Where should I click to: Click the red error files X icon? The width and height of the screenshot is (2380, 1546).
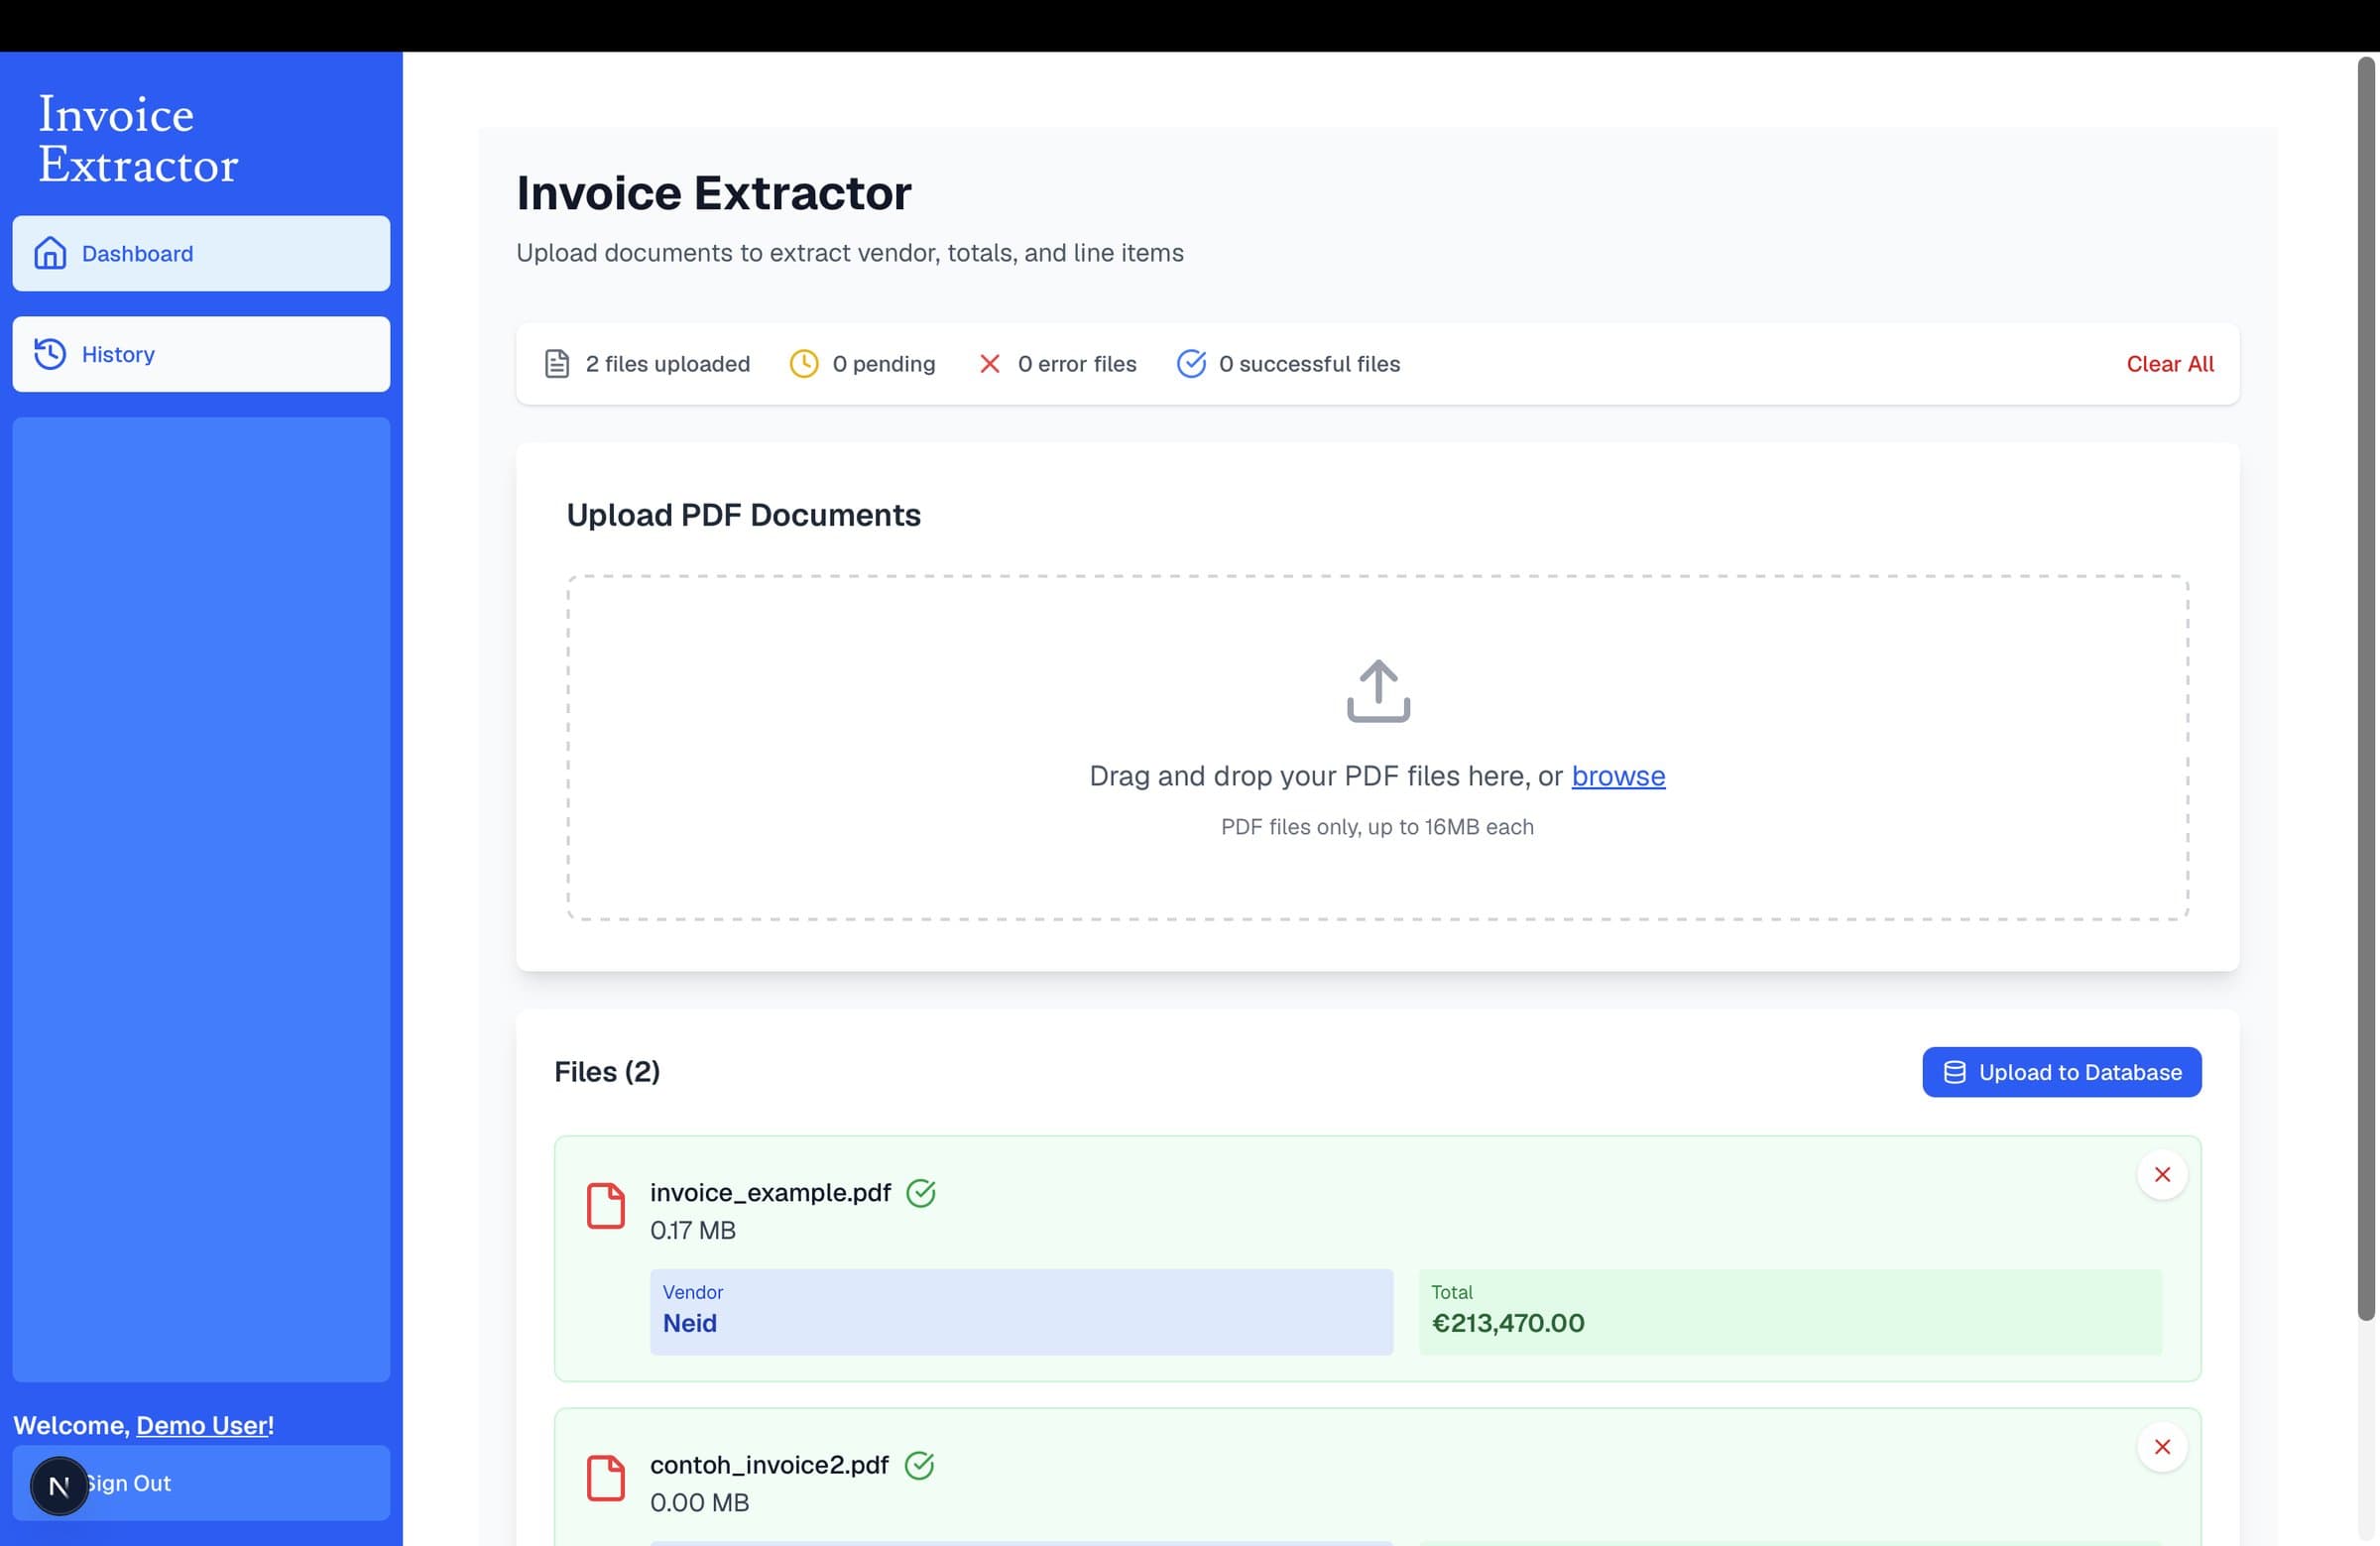(990, 364)
